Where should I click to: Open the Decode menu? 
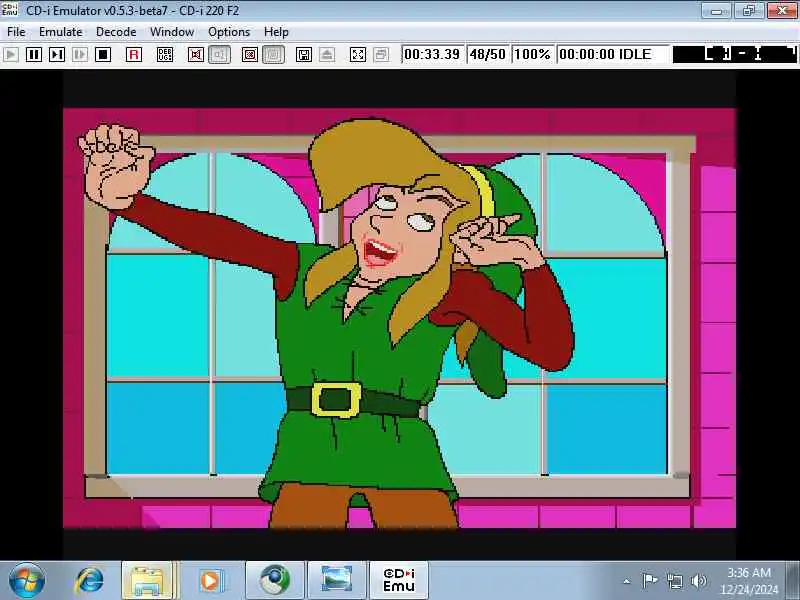[116, 32]
